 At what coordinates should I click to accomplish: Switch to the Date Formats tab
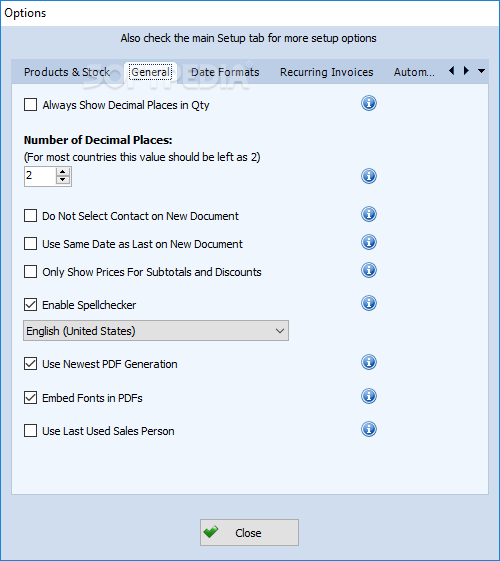click(225, 72)
